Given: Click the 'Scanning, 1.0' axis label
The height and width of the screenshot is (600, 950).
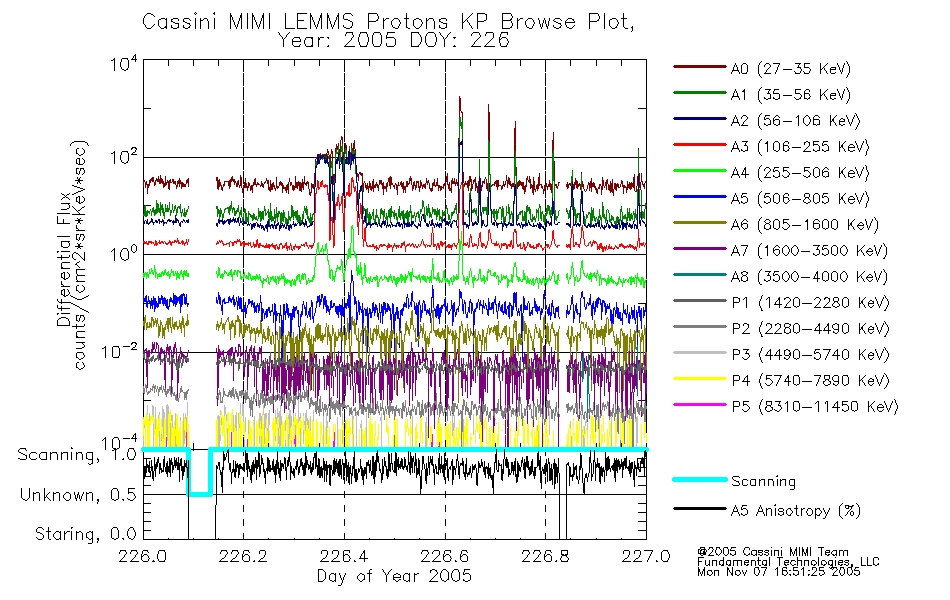Looking at the screenshot, I should 77,455.
